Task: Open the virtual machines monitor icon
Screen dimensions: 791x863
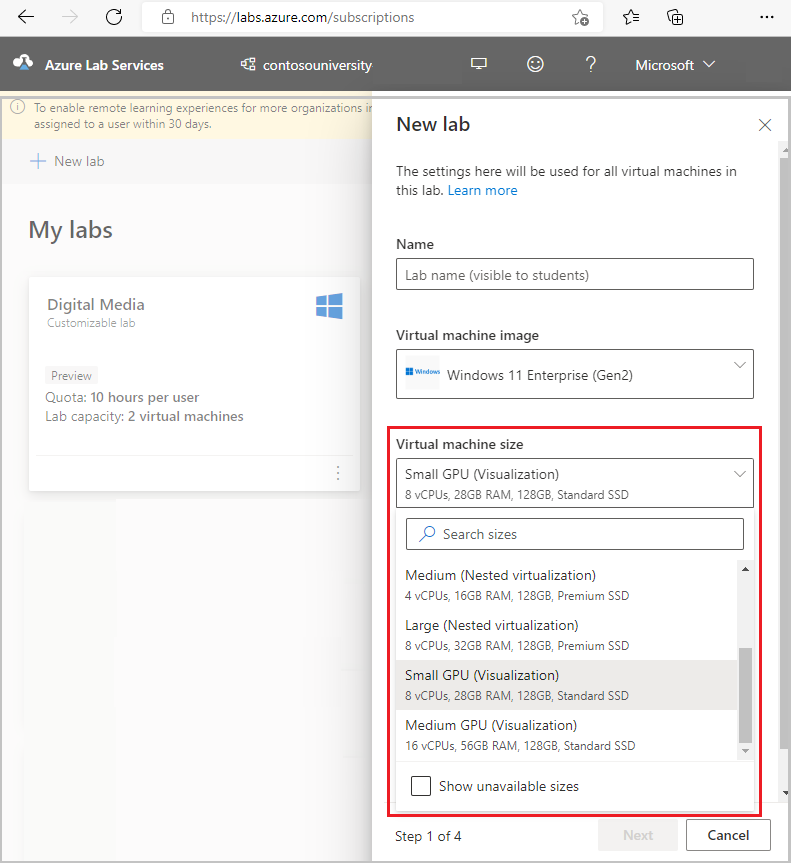Action: coord(479,64)
